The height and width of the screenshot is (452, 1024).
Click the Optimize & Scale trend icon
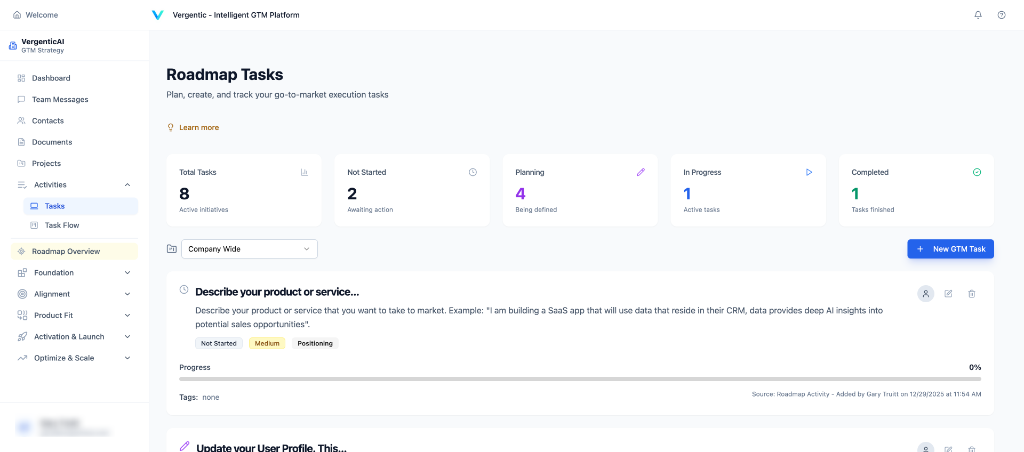tap(22, 358)
